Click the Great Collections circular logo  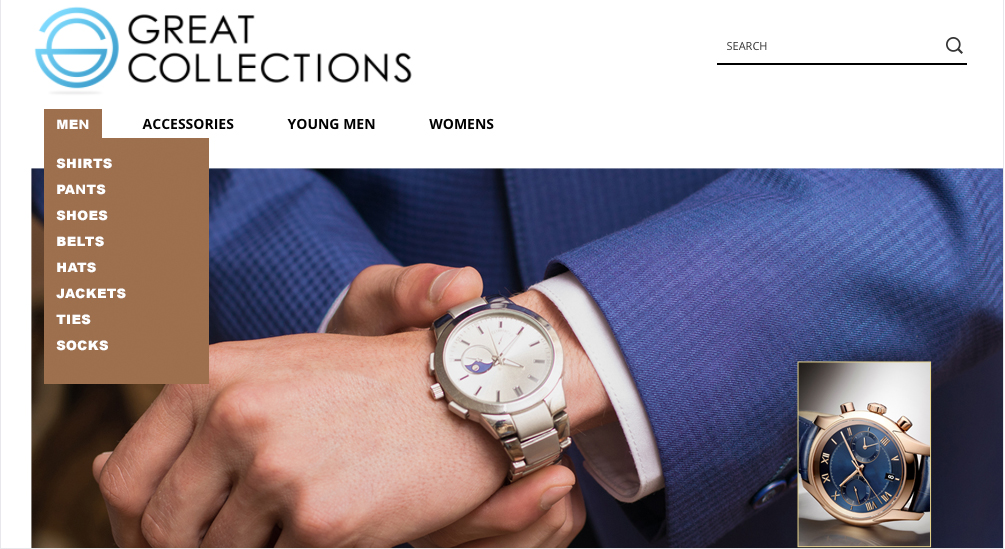77,48
